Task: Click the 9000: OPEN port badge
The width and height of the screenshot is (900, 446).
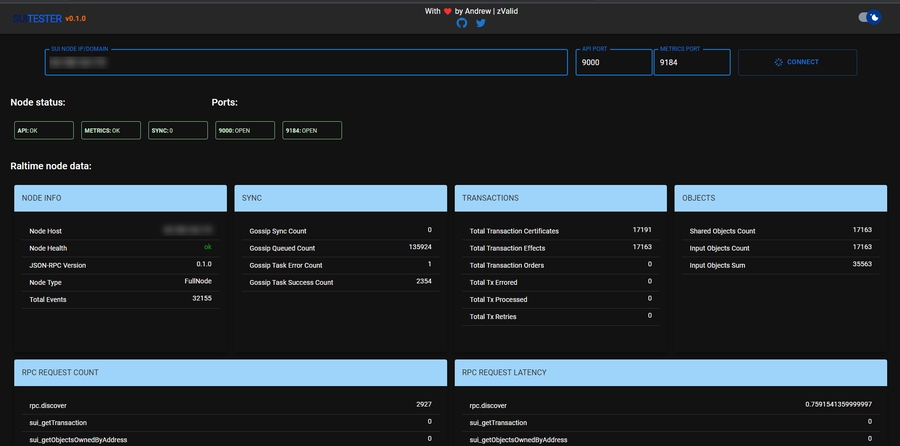Action: pos(244,130)
